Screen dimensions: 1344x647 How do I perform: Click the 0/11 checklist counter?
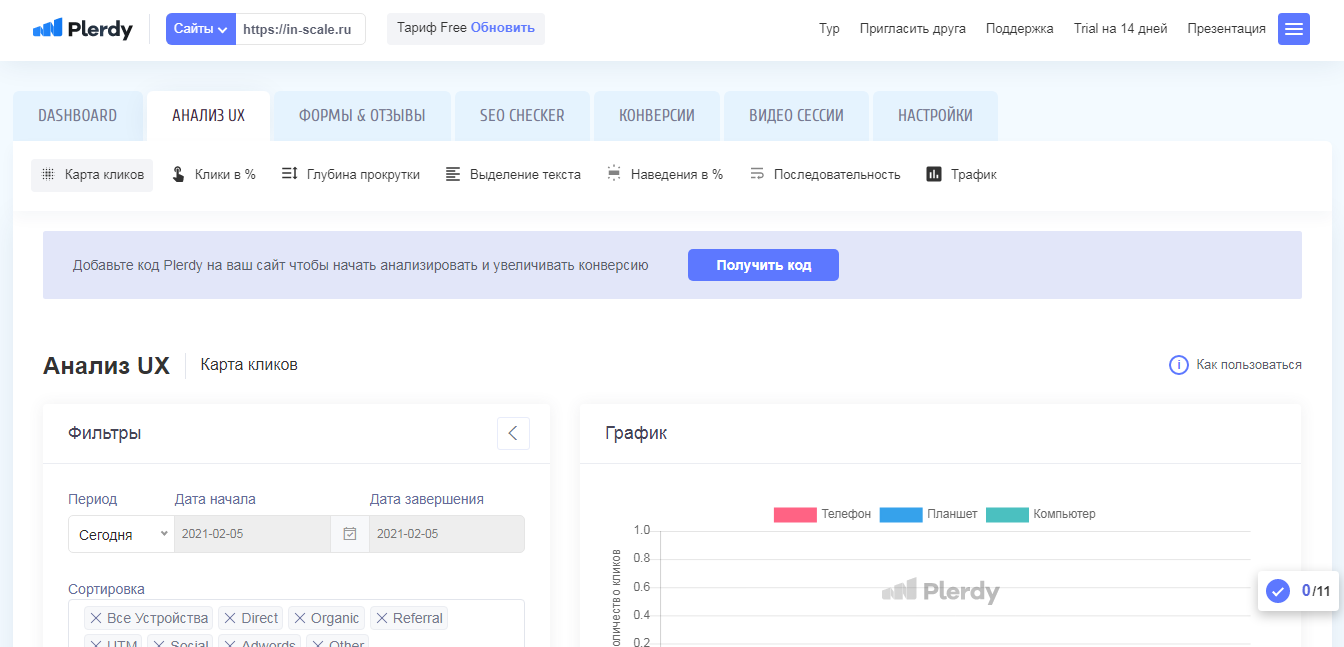[1316, 591]
